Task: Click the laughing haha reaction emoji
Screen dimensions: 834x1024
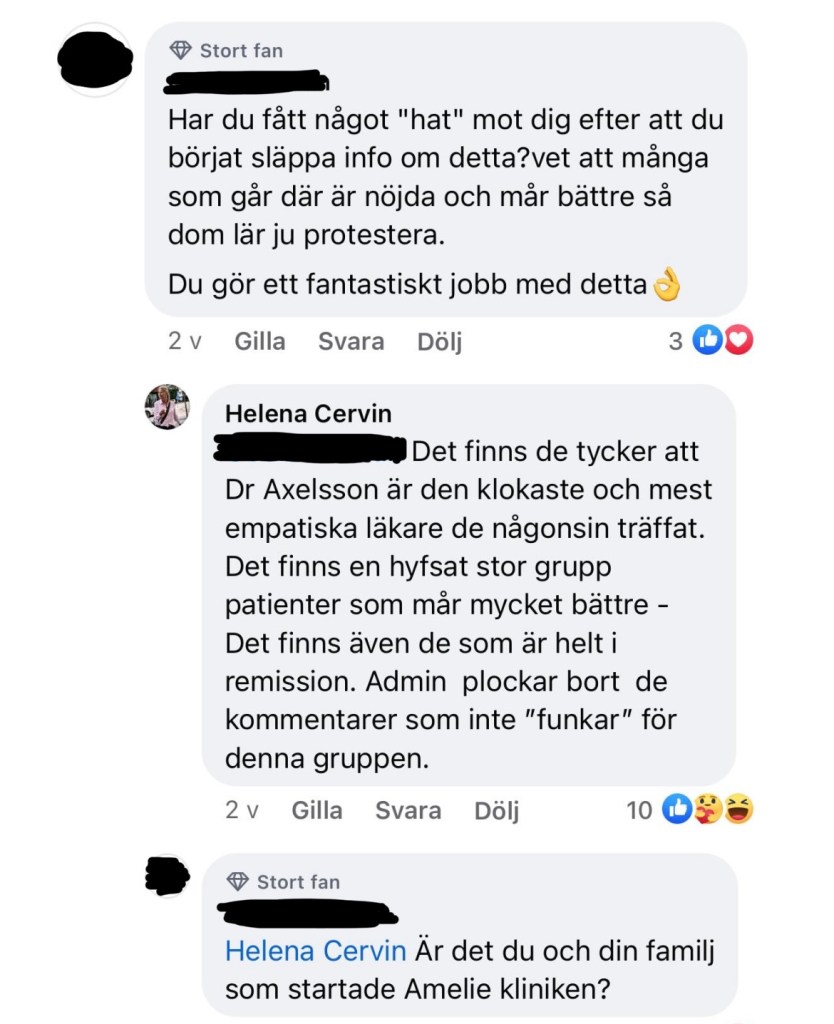Action: (739, 809)
